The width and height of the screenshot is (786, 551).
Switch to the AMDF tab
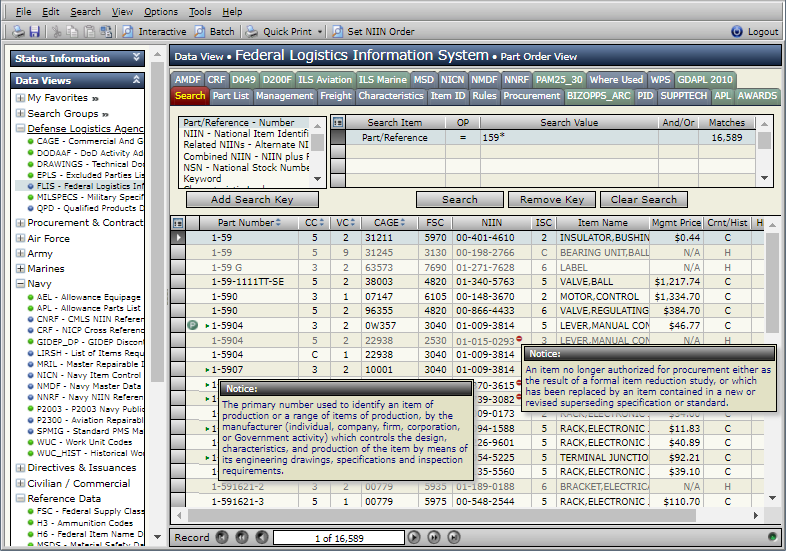click(187, 80)
